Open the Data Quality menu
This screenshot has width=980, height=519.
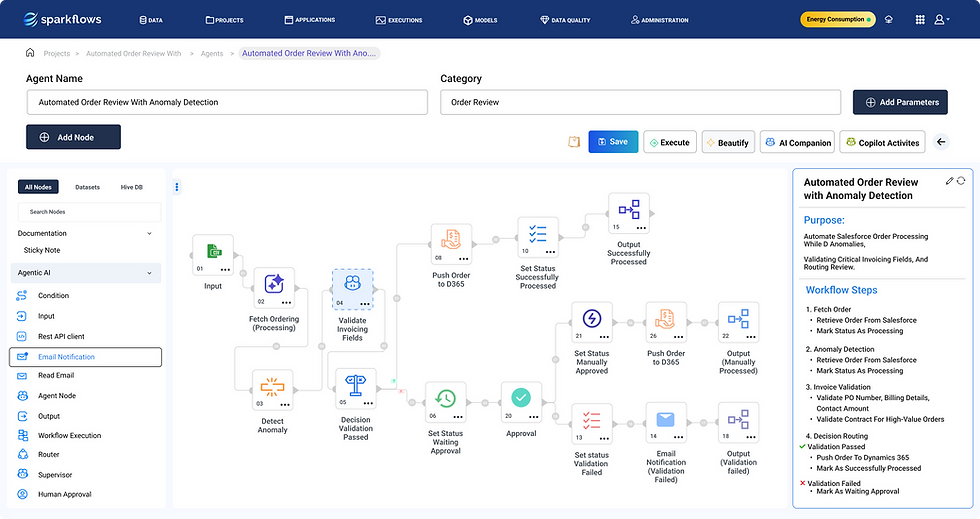tap(565, 20)
